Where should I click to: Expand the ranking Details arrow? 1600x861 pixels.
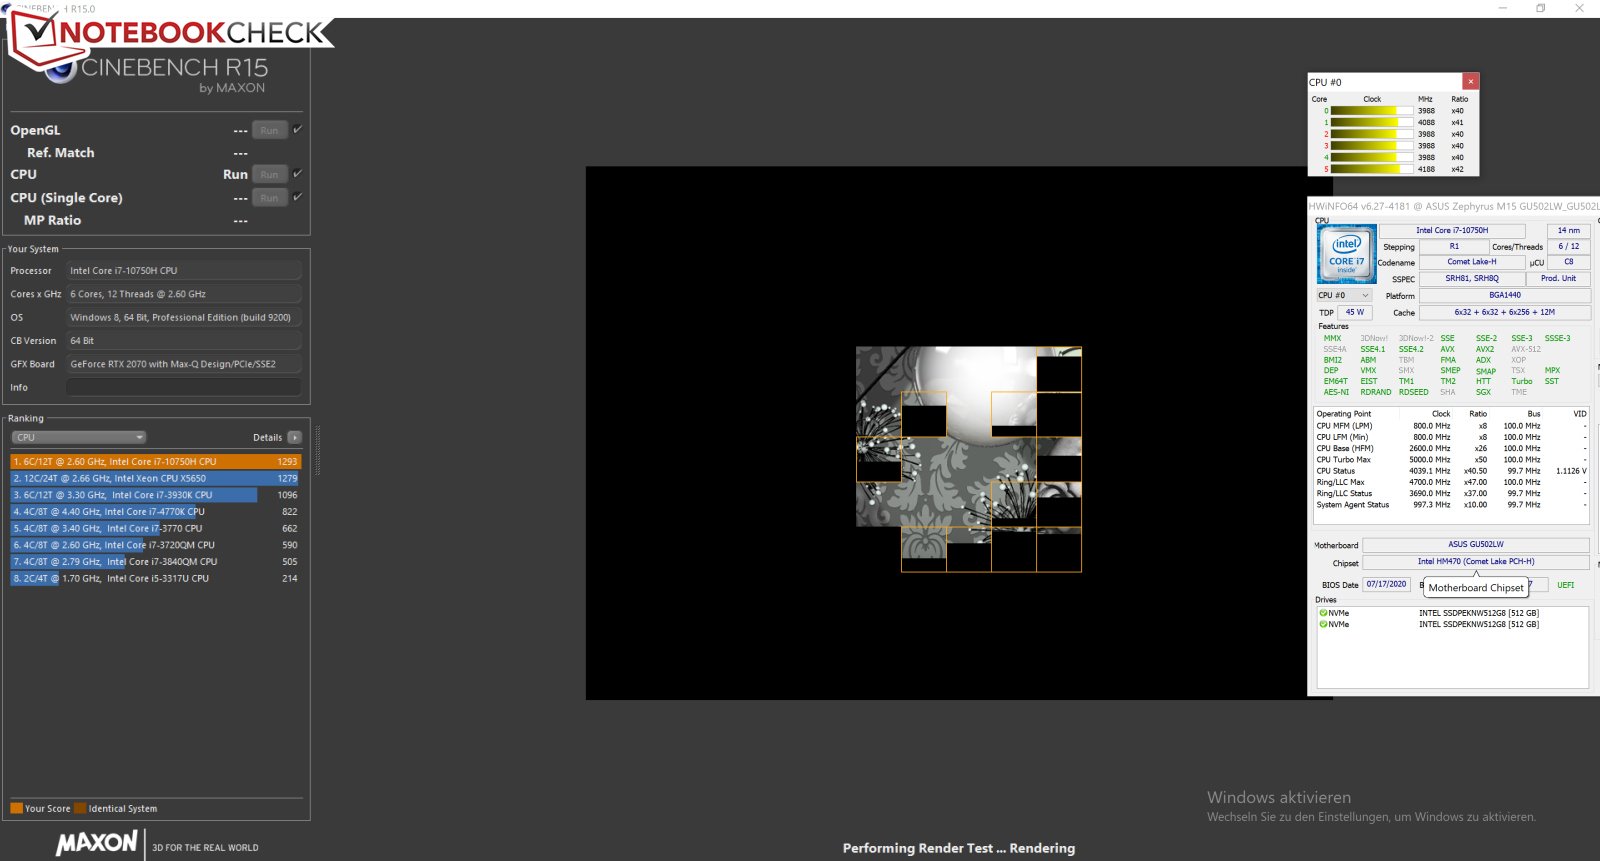tap(295, 437)
